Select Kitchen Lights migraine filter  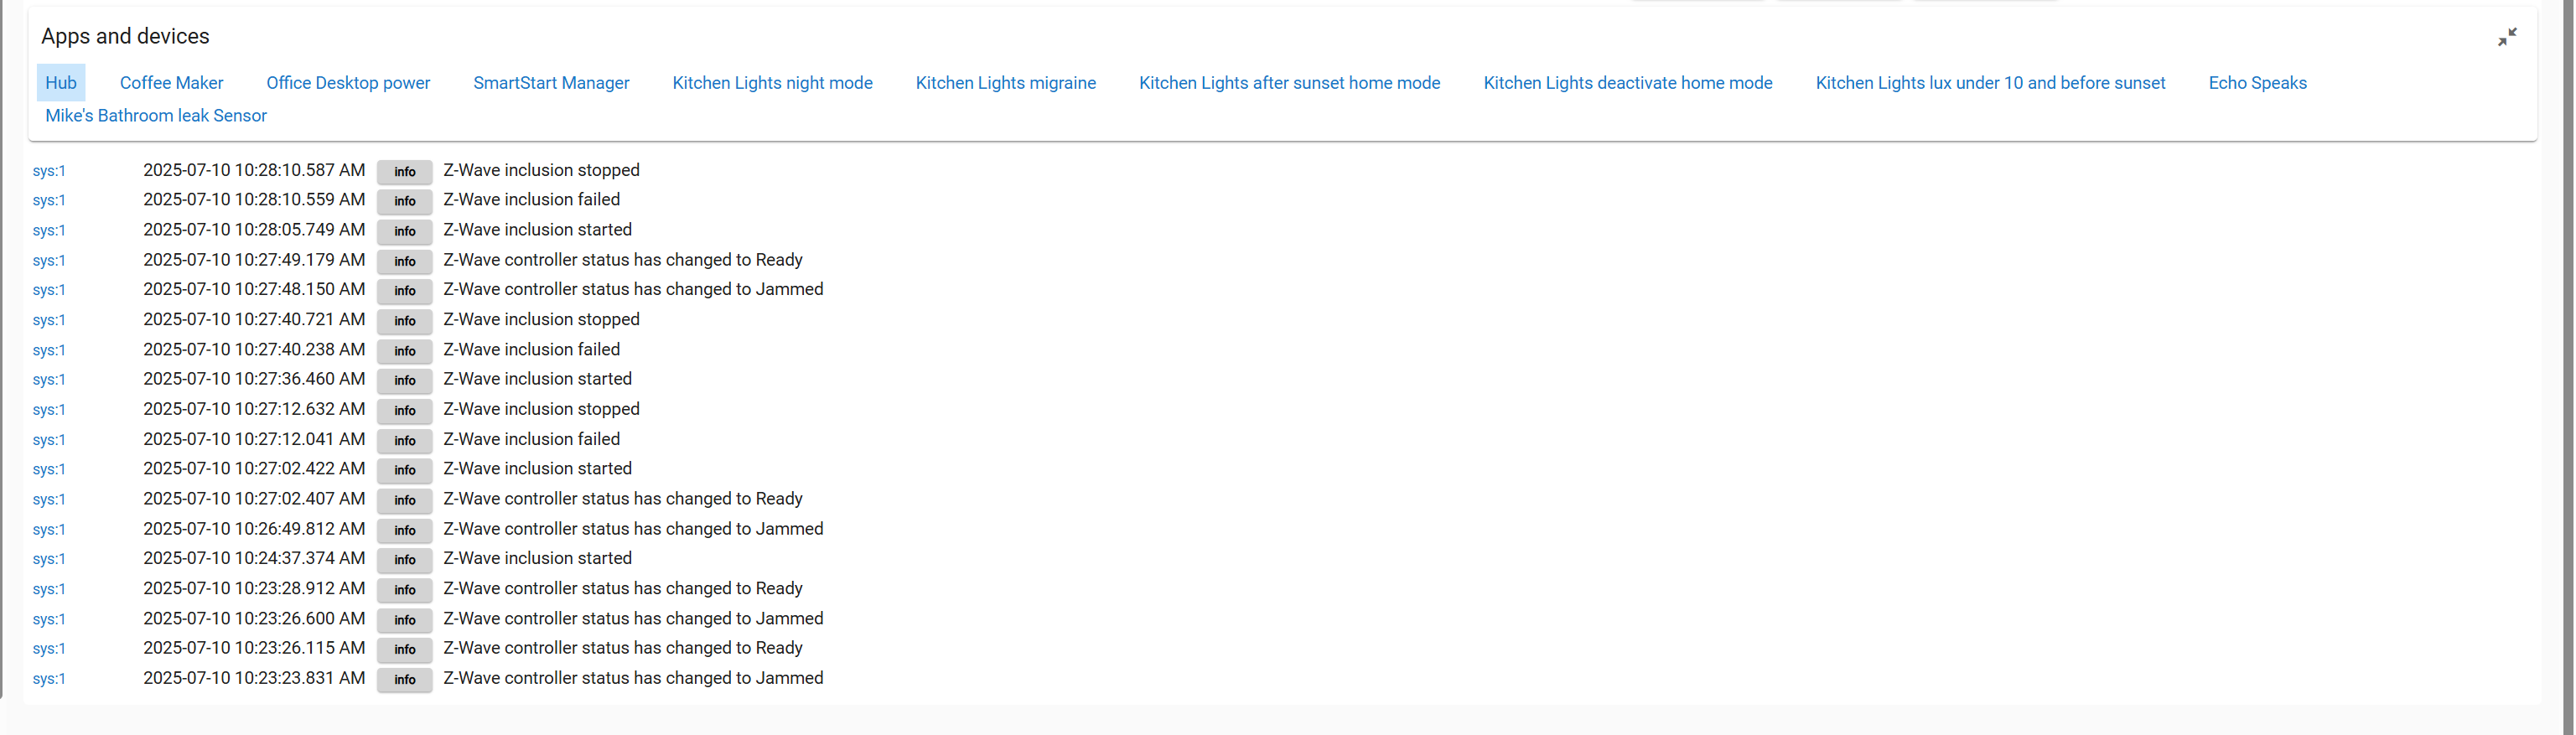[x=1005, y=83]
